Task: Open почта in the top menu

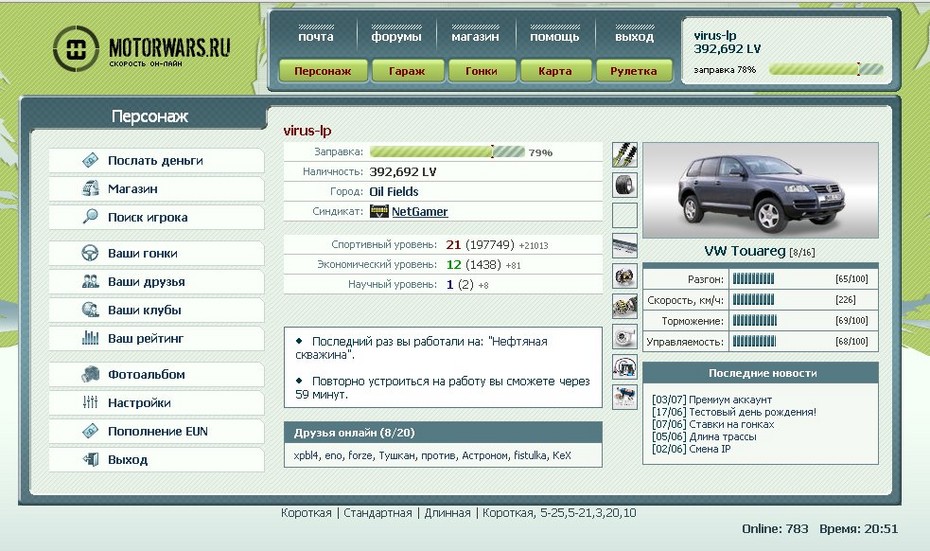Action: click(x=316, y=37)
